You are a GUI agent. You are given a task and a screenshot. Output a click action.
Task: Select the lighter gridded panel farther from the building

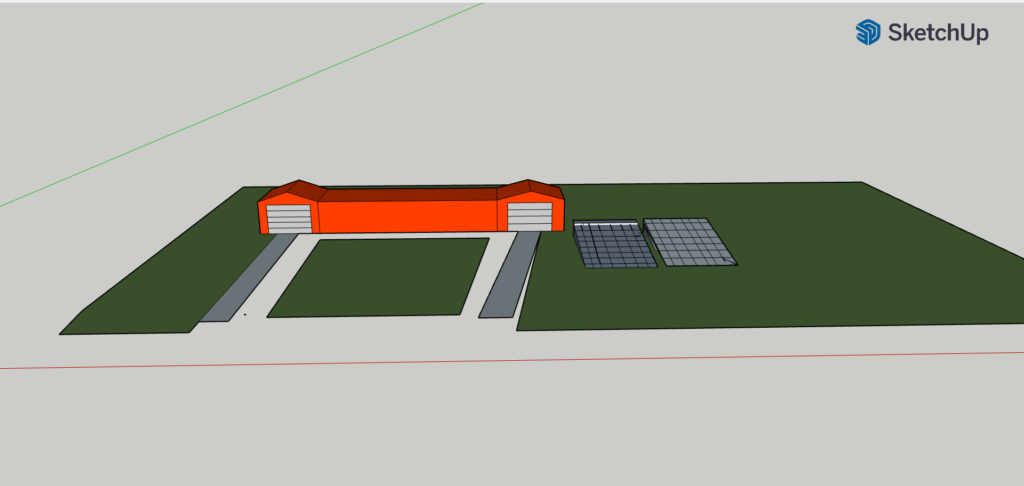point(690,242)
